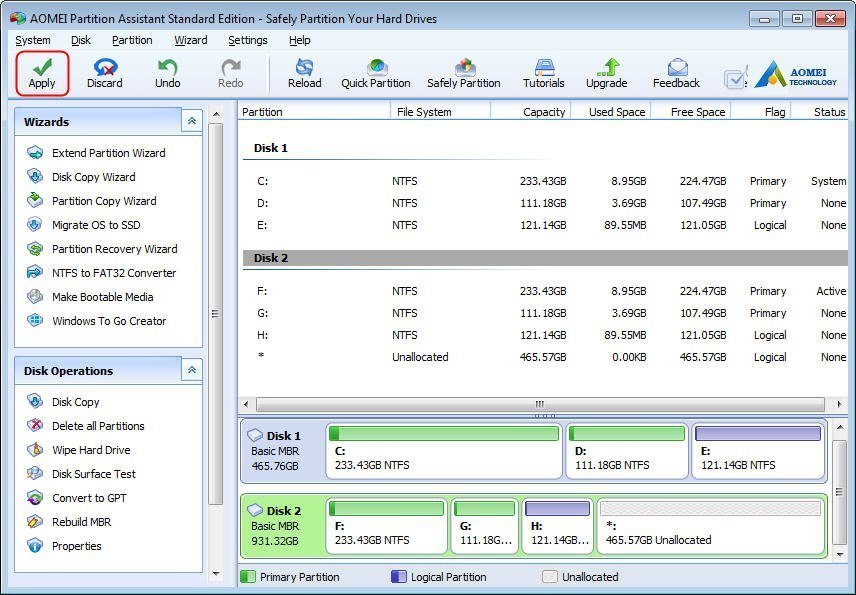
Task: Click the partition list horizontal scrollbar
Action: (540, 404)
